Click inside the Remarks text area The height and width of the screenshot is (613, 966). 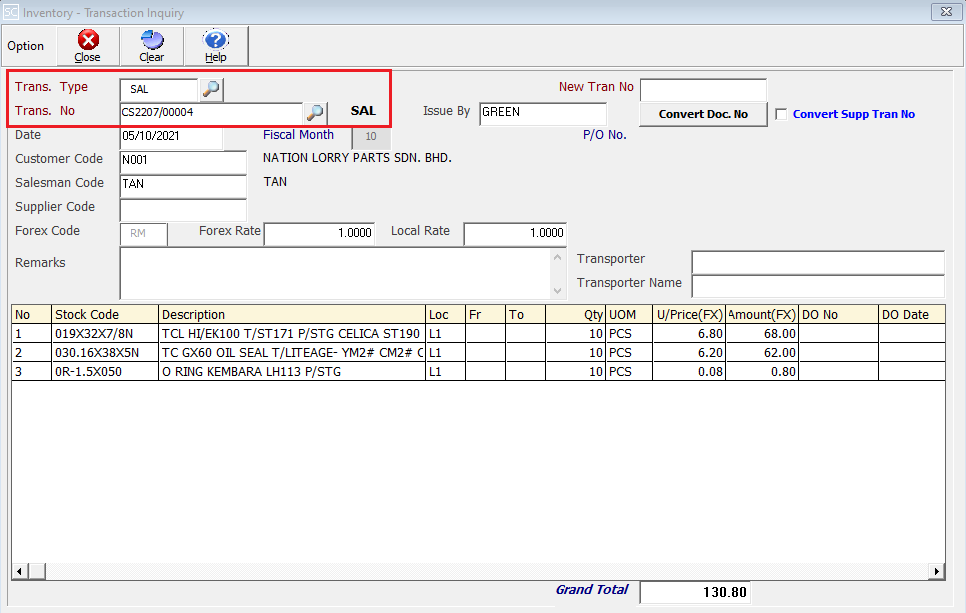336,274
